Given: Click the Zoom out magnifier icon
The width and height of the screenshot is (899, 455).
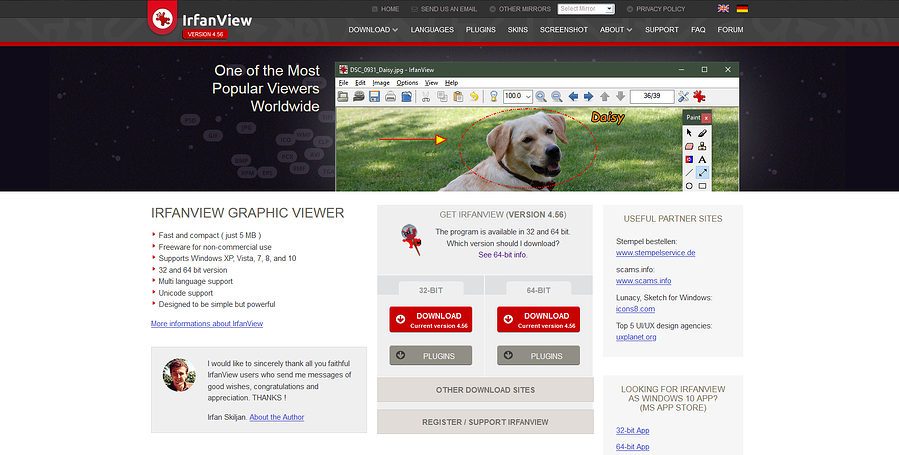Looking at the screenshot, I should click(557, 97).
